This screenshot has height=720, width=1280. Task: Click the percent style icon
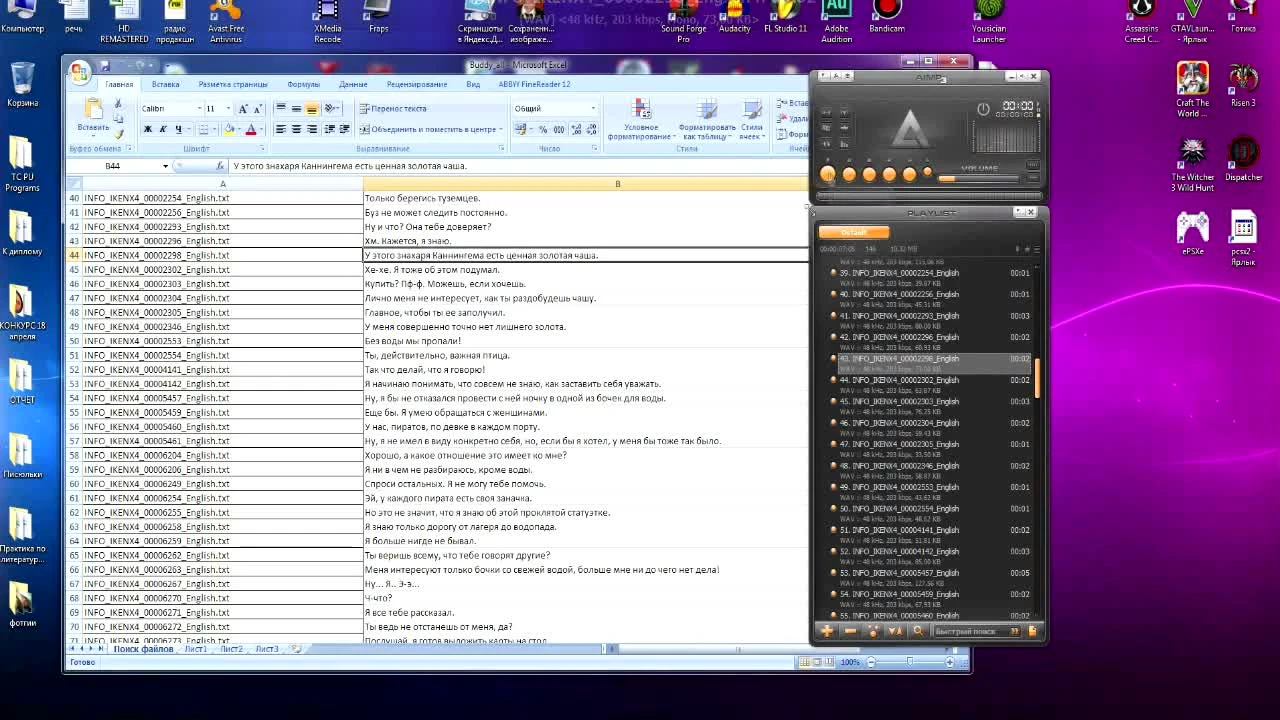pyautogui.click(x=543, y=129)
